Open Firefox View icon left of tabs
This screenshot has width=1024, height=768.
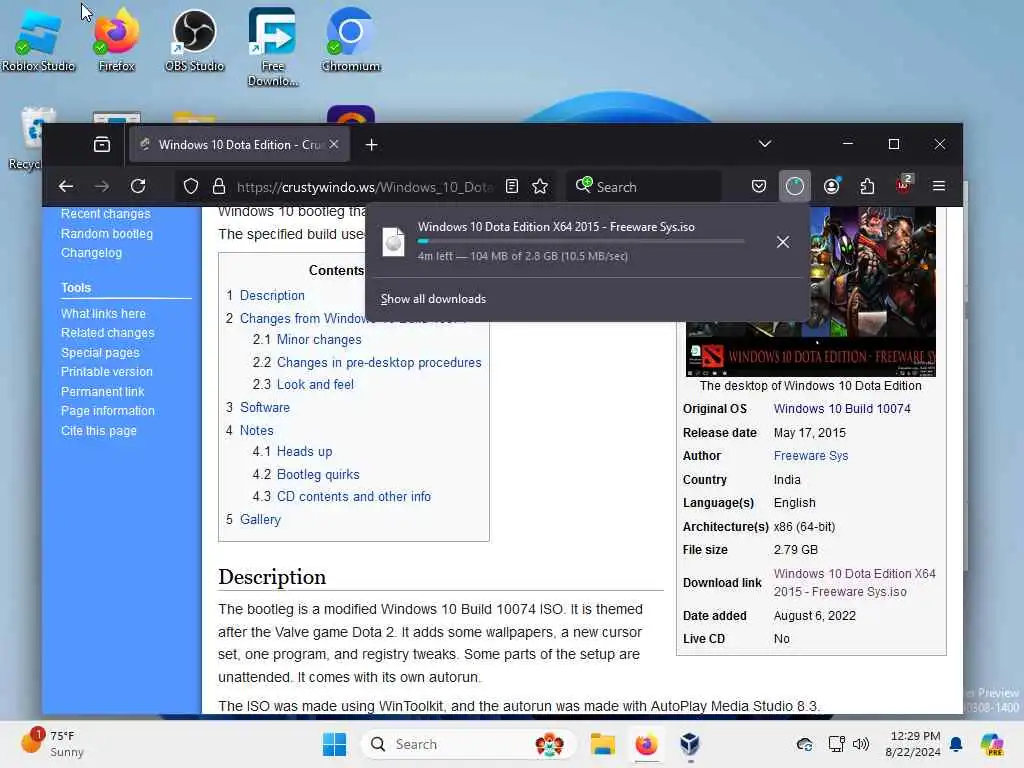coord(102,144)
